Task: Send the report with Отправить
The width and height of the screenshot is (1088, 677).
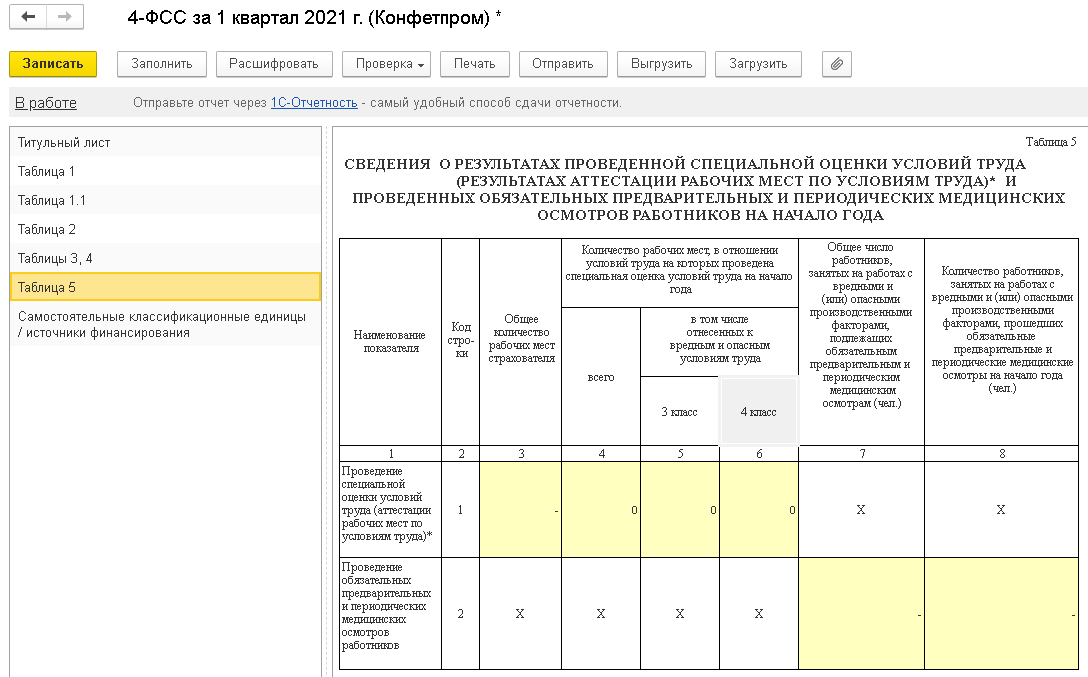Action: (x=563, y=64)
